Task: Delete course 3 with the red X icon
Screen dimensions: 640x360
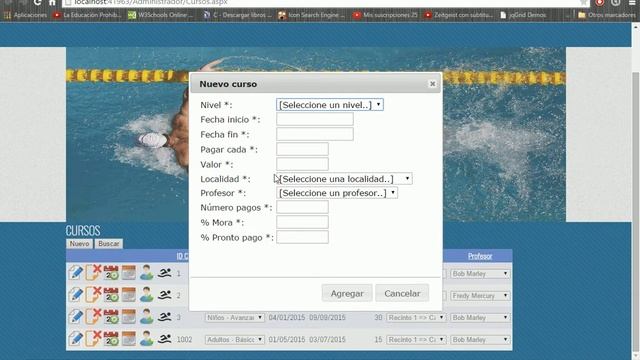Action: 93,316
